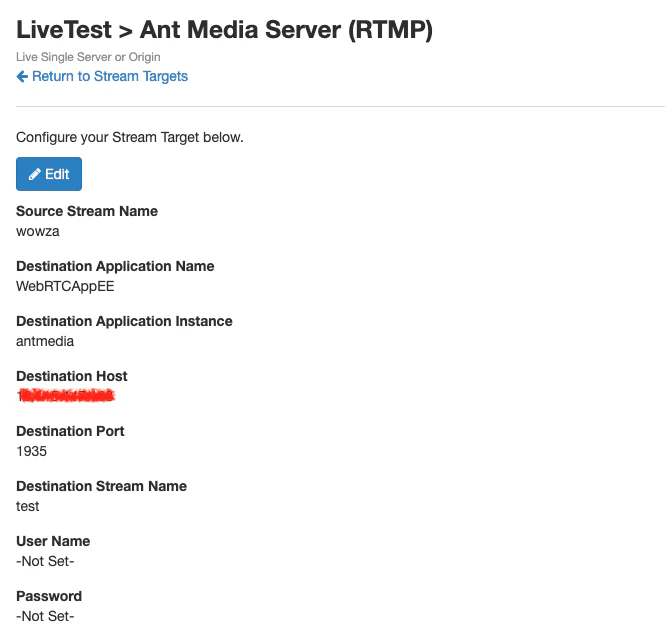Click the 'Destination Application Instance' label
This screenshot has height=642, width=665.
point(124,321)
